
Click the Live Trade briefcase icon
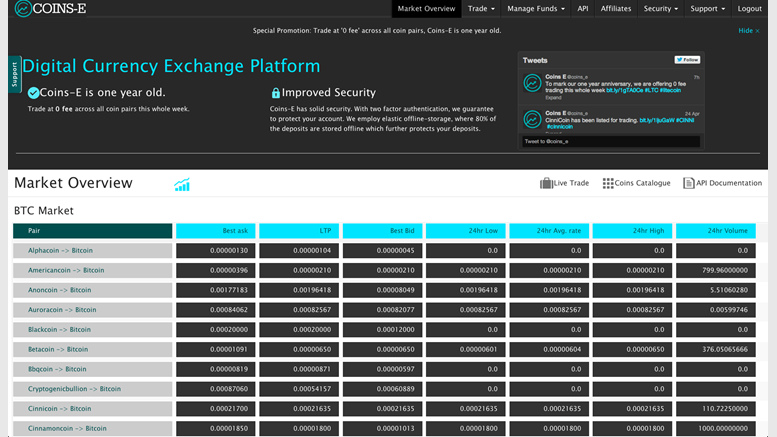pos(546,183)
